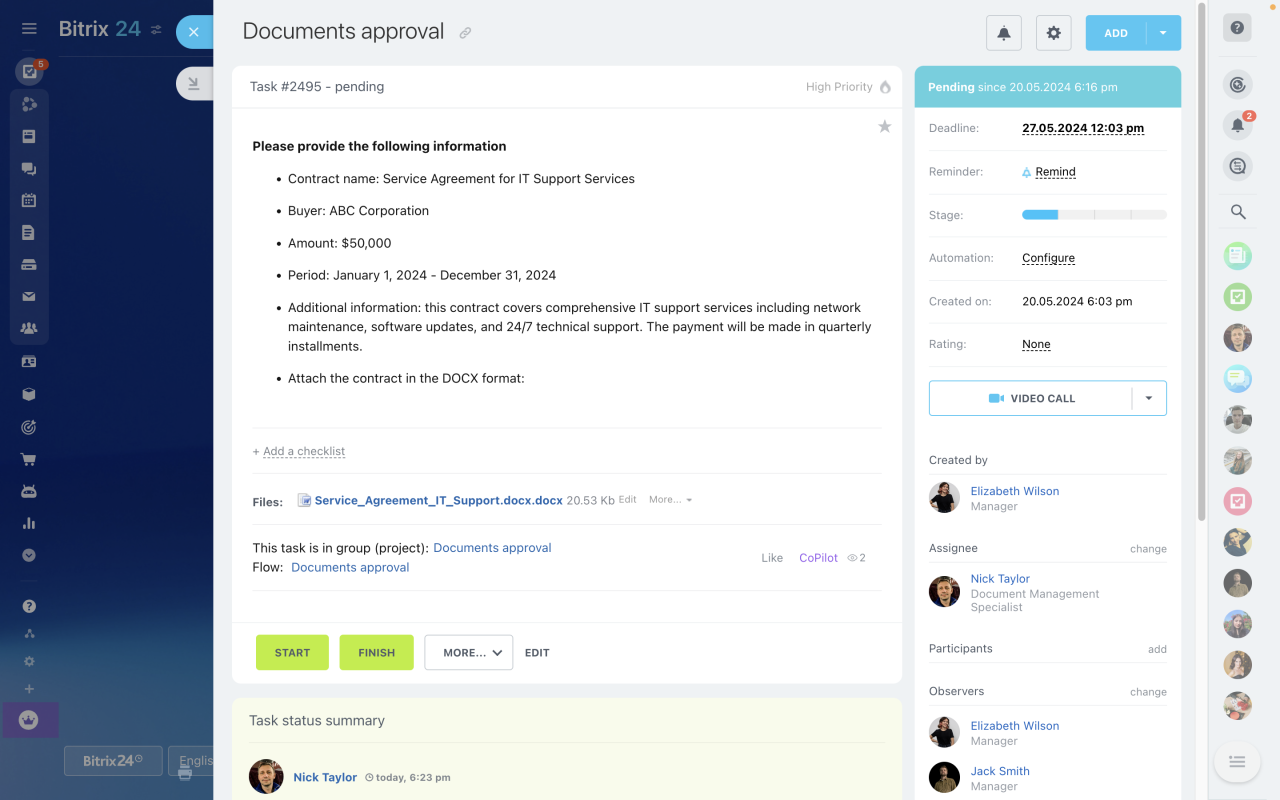The height and width of the screenshot is (800, 1280).
Task: Toggle Like on the task
Action: [x=772, y=558]
